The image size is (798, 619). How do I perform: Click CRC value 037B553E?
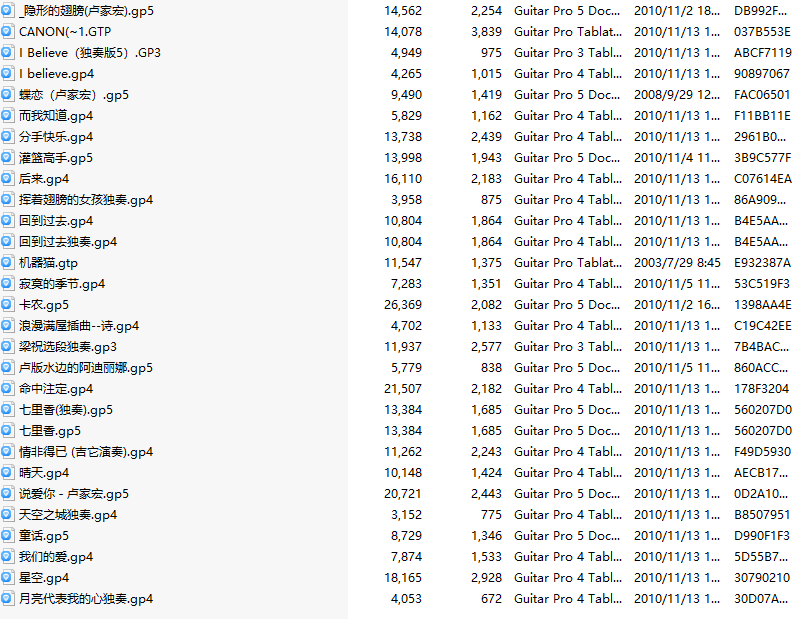pyautogui.click(x=762, y=32)
